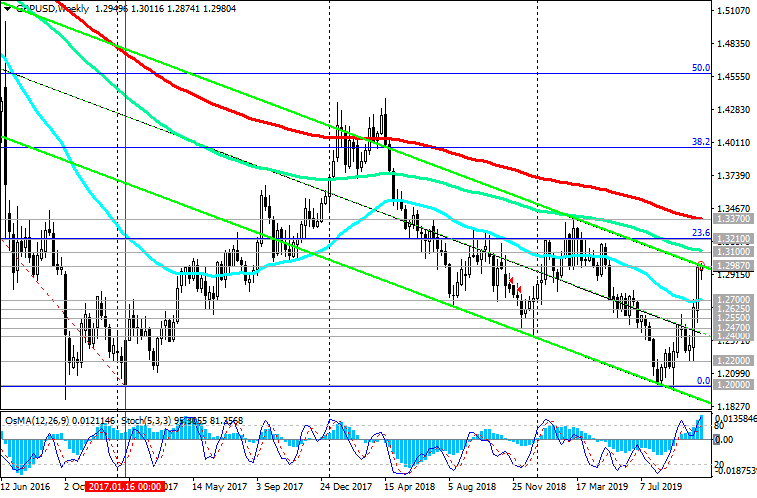Select the 38.2 Fibonacci level label
Viewport: 757px width, 498px height.
click(701, 142)
